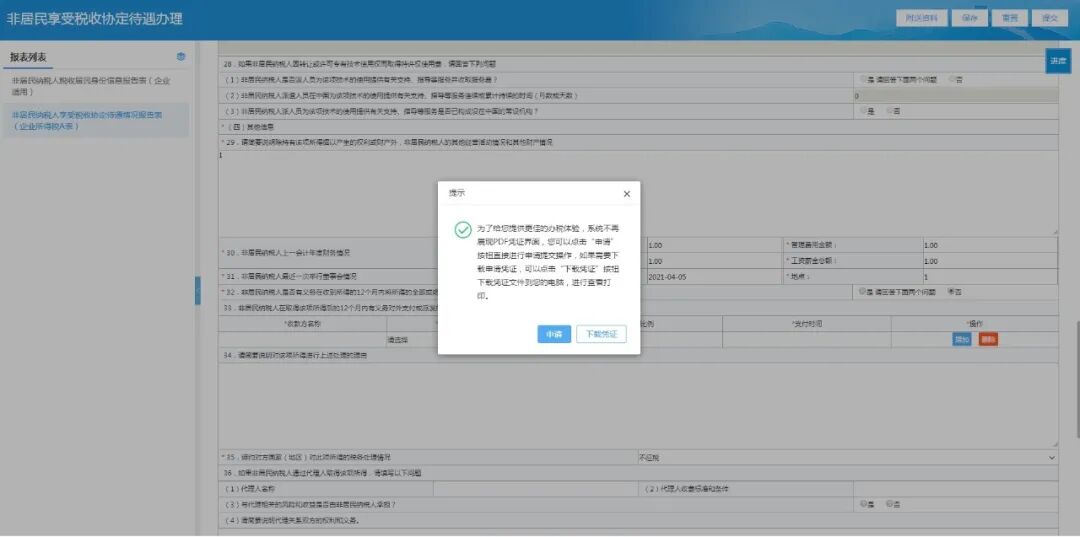Click the 下载凭证 button in the dialog
This screenshot has width=1080, height=537.
[601, 334]
